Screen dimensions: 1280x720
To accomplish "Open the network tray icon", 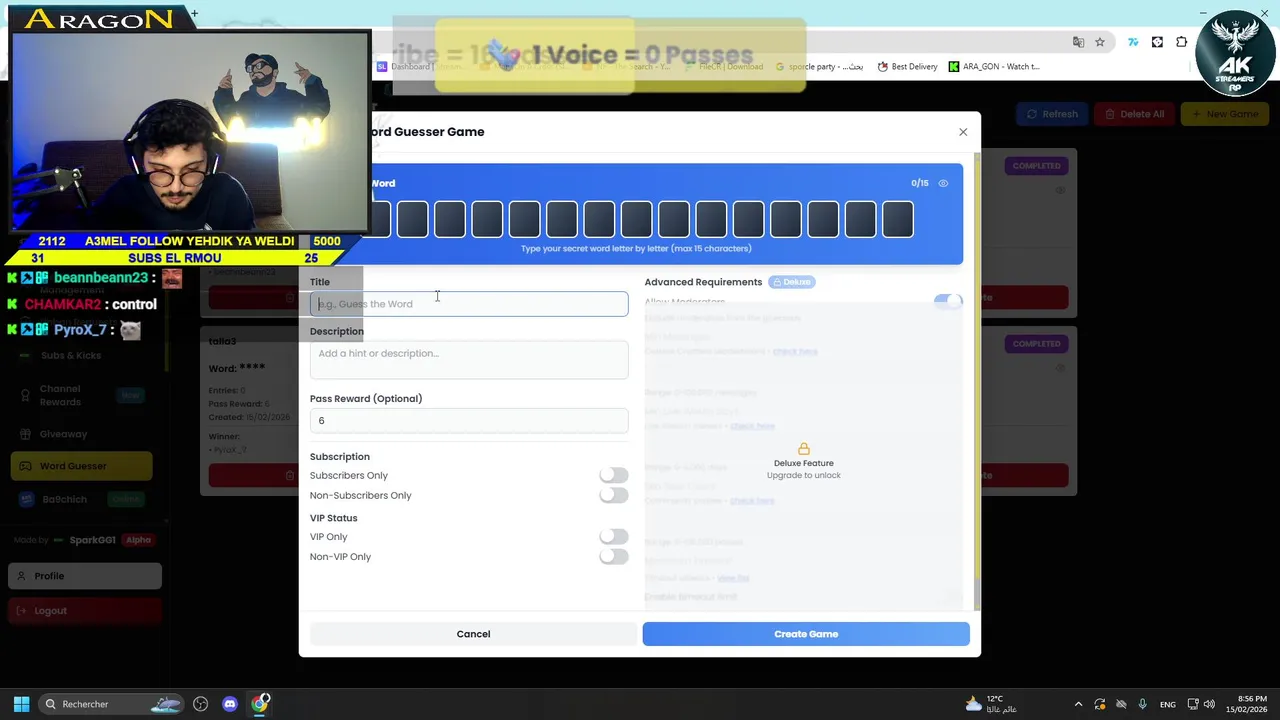I will click(x=1193, y=704).
